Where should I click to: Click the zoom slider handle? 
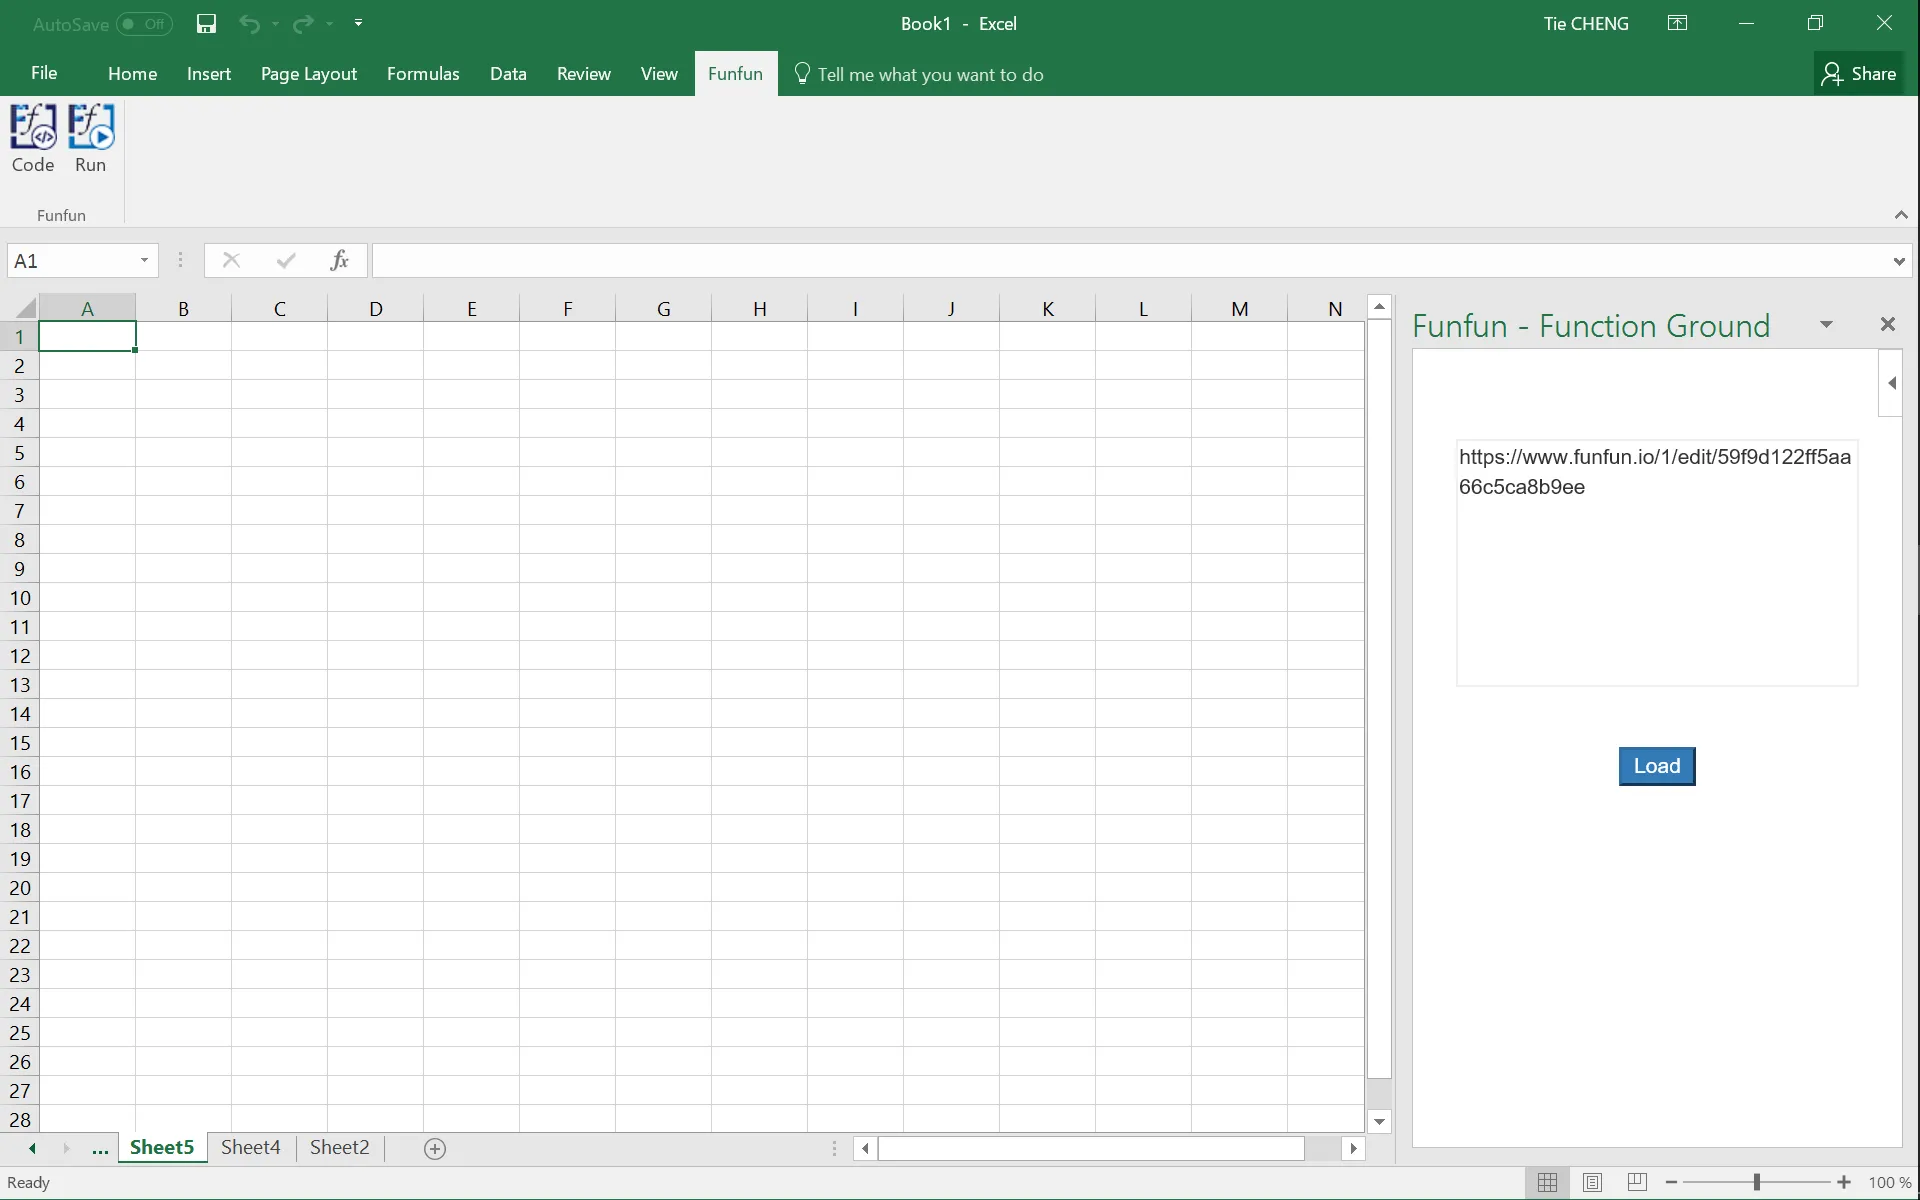point(1756,1183)
